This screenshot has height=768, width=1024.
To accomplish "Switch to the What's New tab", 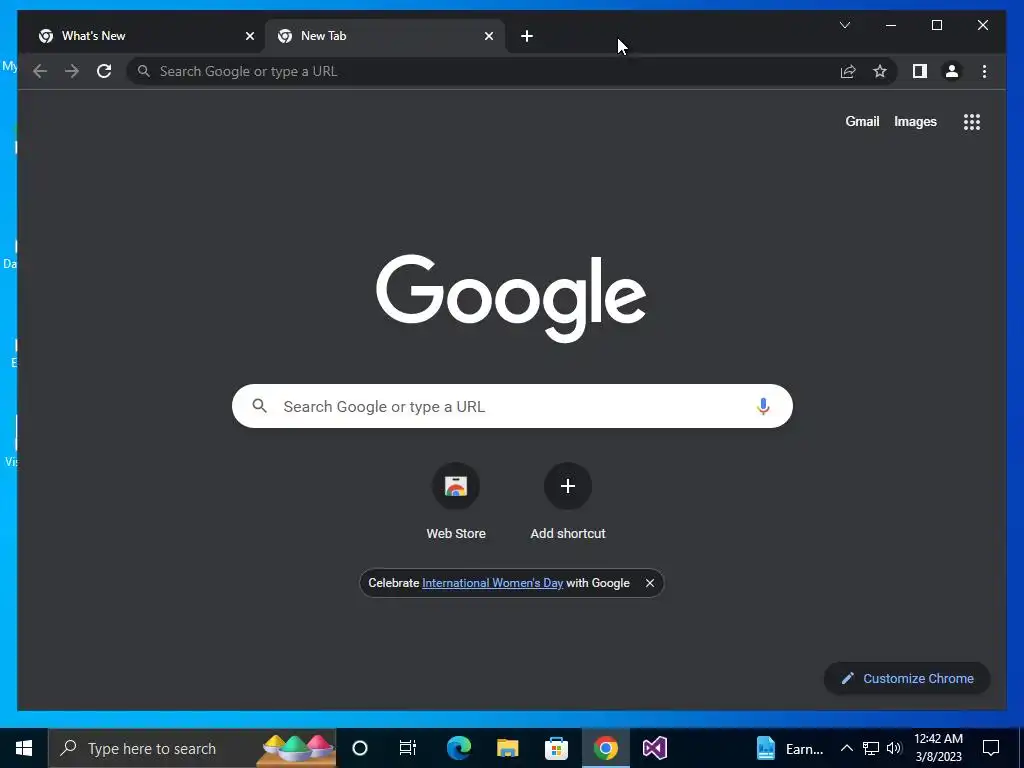I will coord(145,36).
